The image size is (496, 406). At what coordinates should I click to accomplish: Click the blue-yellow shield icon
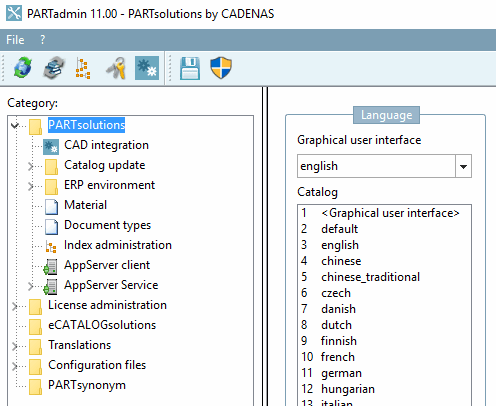(x=221, y=68)
